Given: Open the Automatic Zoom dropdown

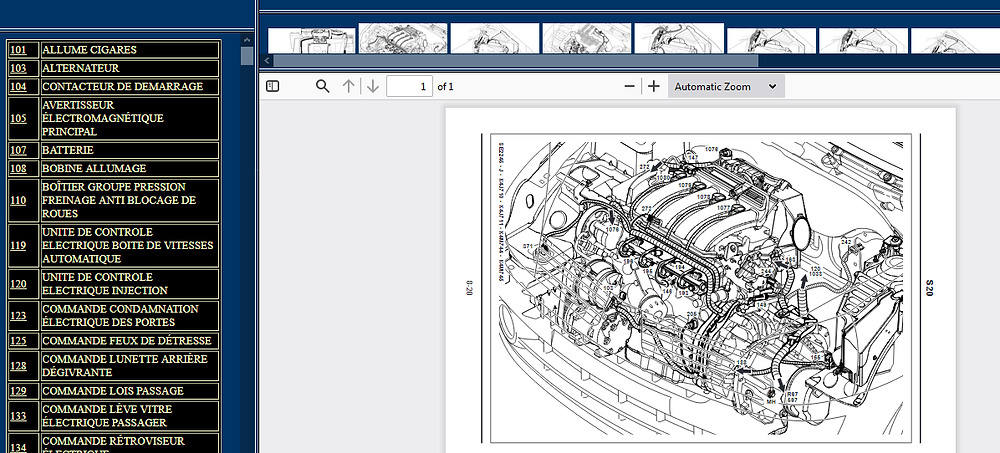Looking at the screenshot, I should pos(726,86).
